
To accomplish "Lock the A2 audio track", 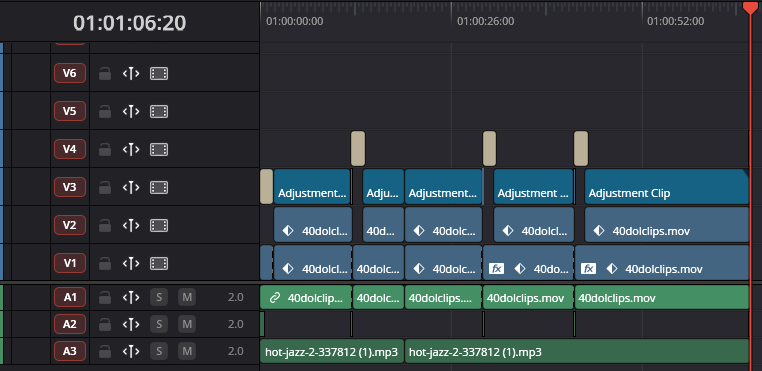I will tap(104, 324).
